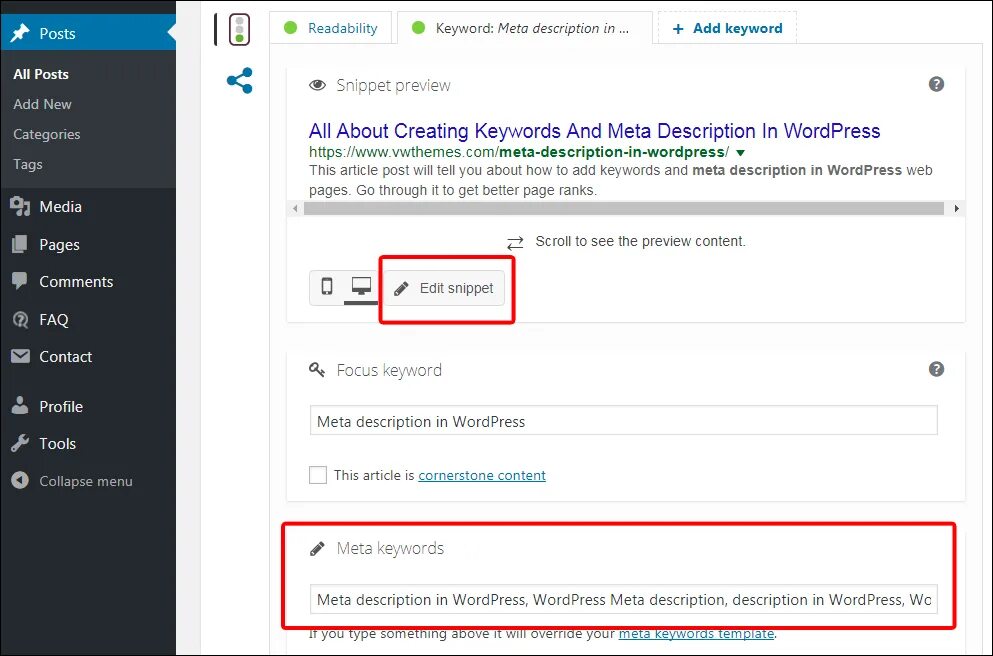Click the green Keyword tab status dot
The height and width of the screenshot is (656, 993).
click(x=418, y=28)
